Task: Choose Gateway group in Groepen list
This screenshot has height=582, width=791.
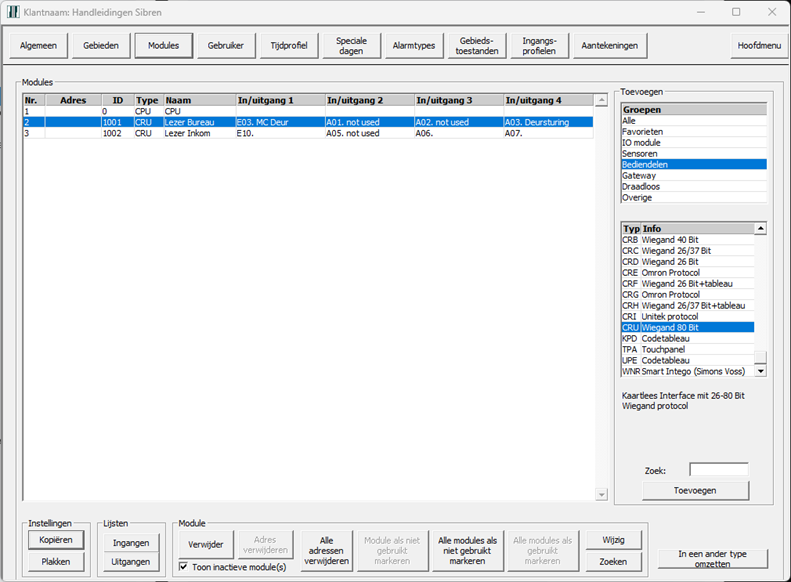Action: point(639,176)
